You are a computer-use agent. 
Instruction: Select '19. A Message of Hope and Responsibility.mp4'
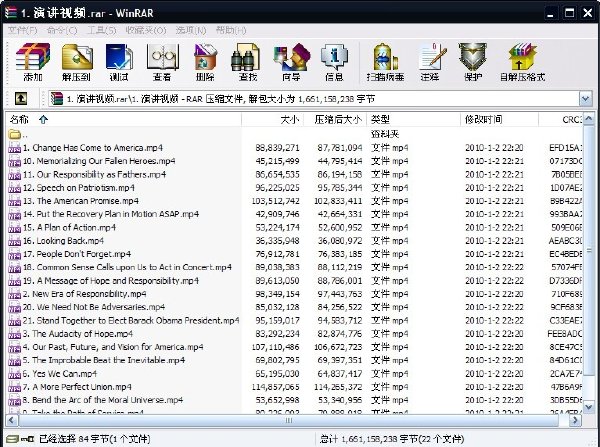(x=111, y=281)
